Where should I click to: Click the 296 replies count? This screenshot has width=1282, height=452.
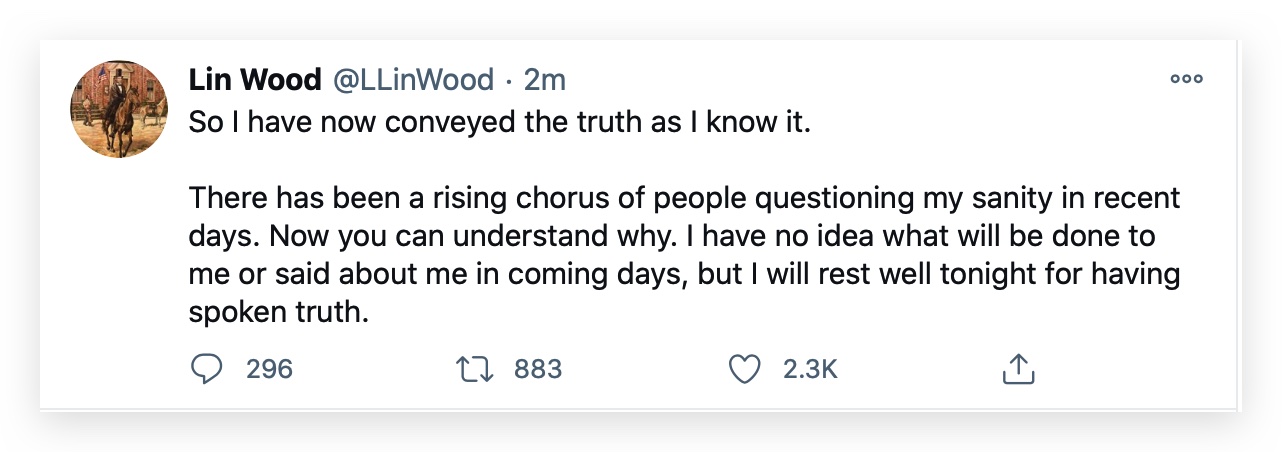pos(269,369)
